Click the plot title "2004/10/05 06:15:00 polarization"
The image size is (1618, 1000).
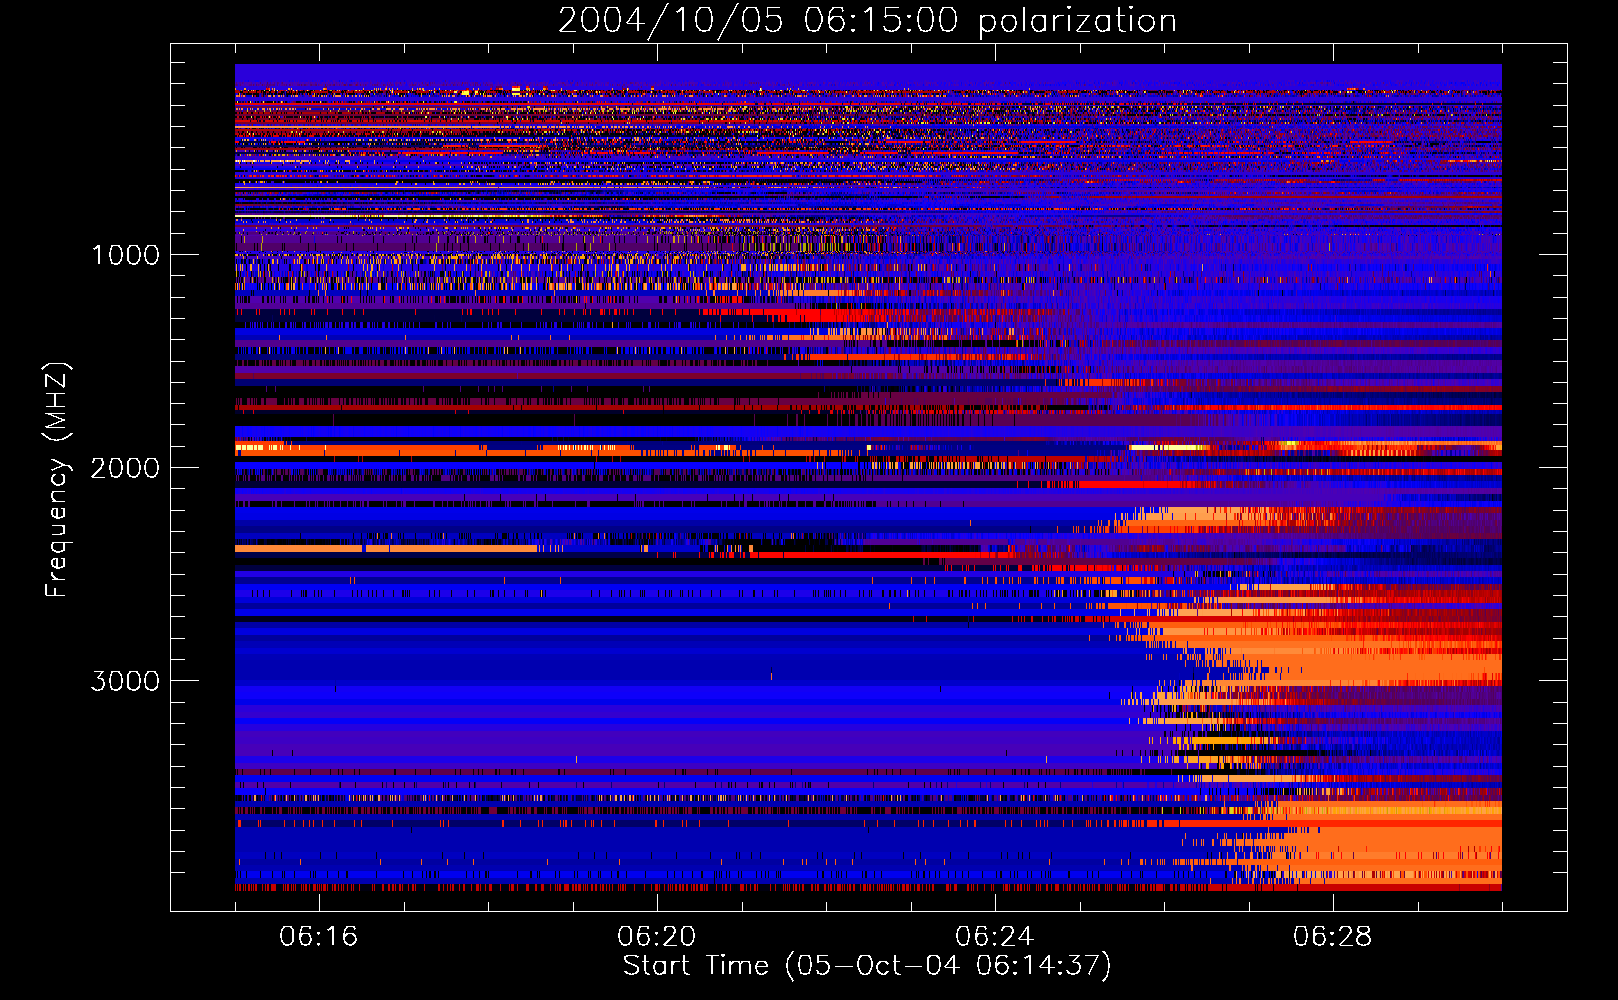(867, 21)
